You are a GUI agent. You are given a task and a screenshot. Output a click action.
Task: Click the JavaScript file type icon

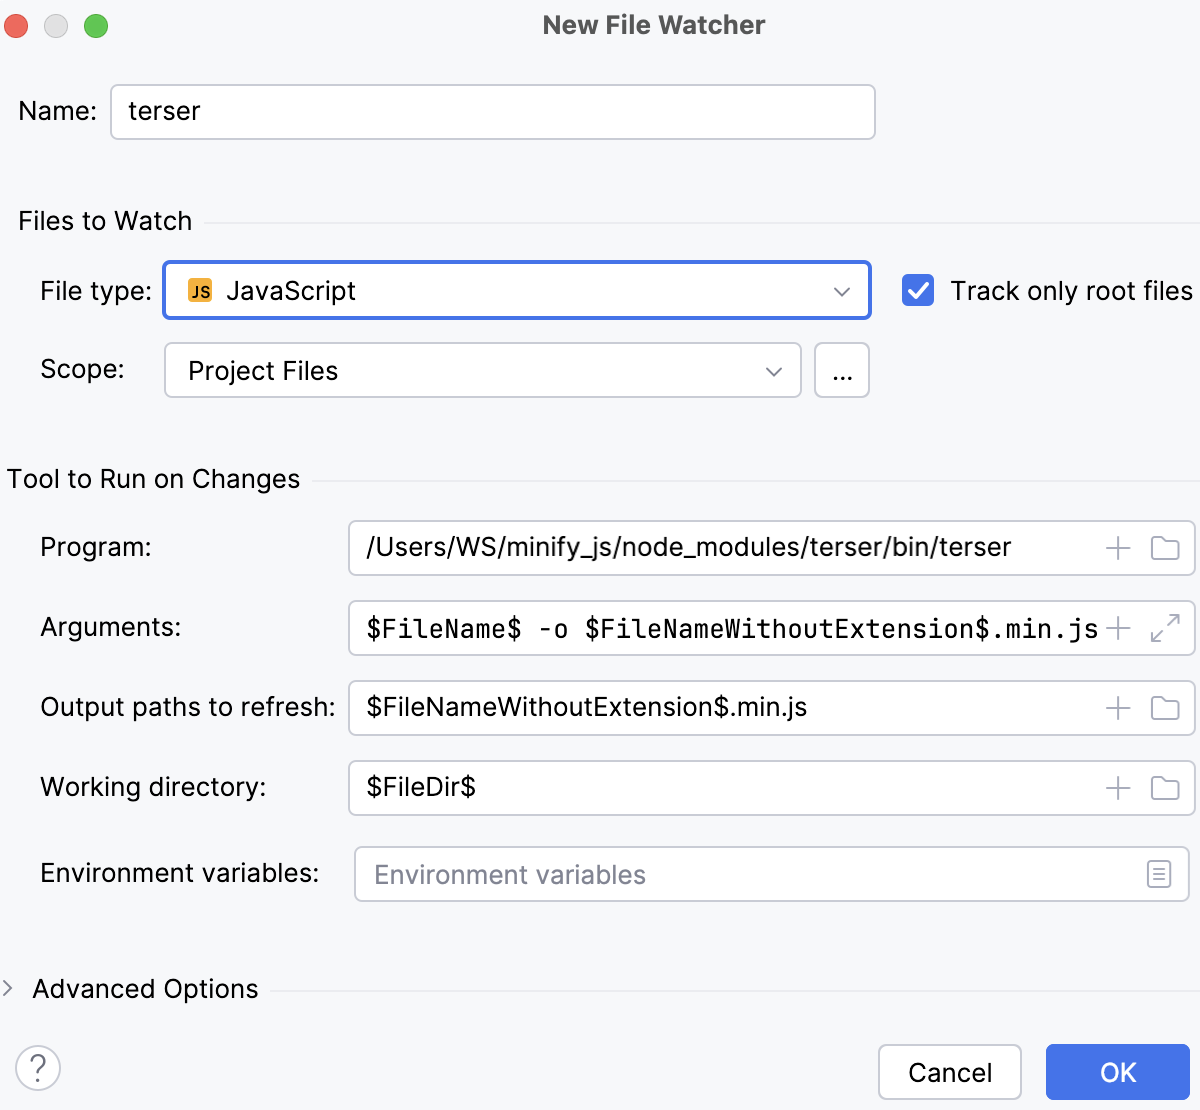pos(201,290)
